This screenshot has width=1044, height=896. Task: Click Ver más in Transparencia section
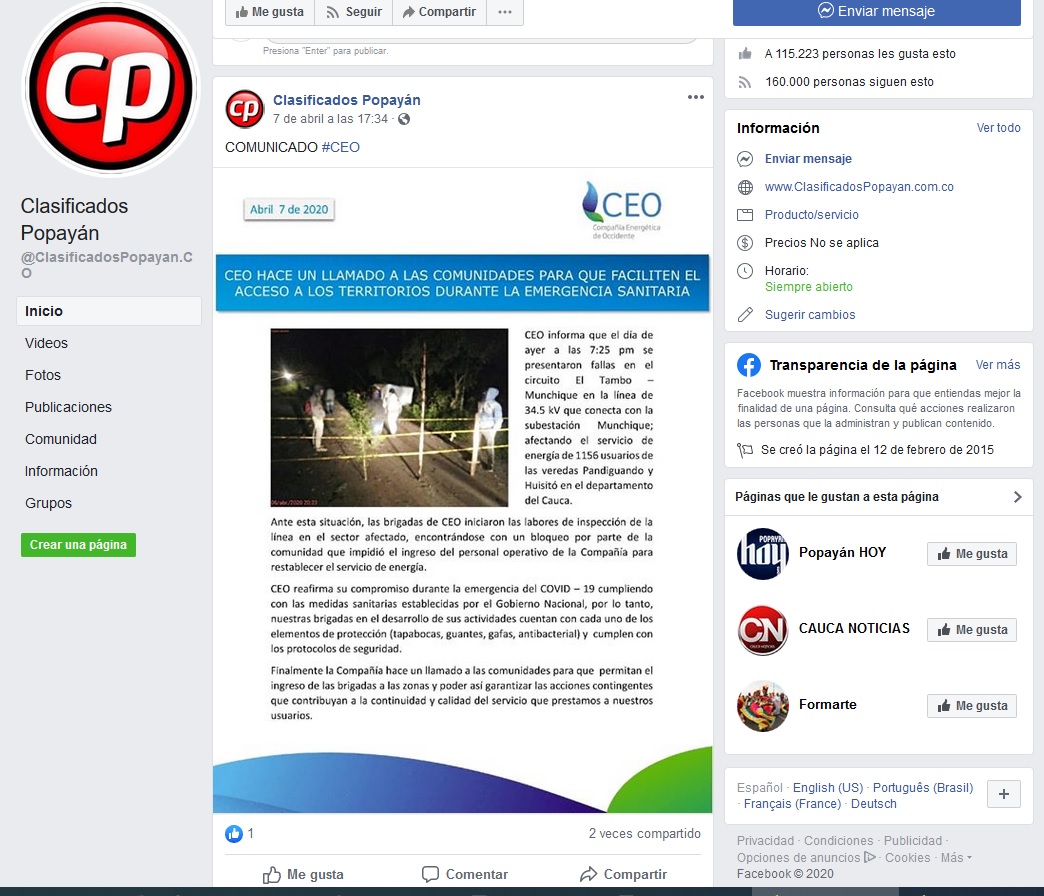click(997, 365)
